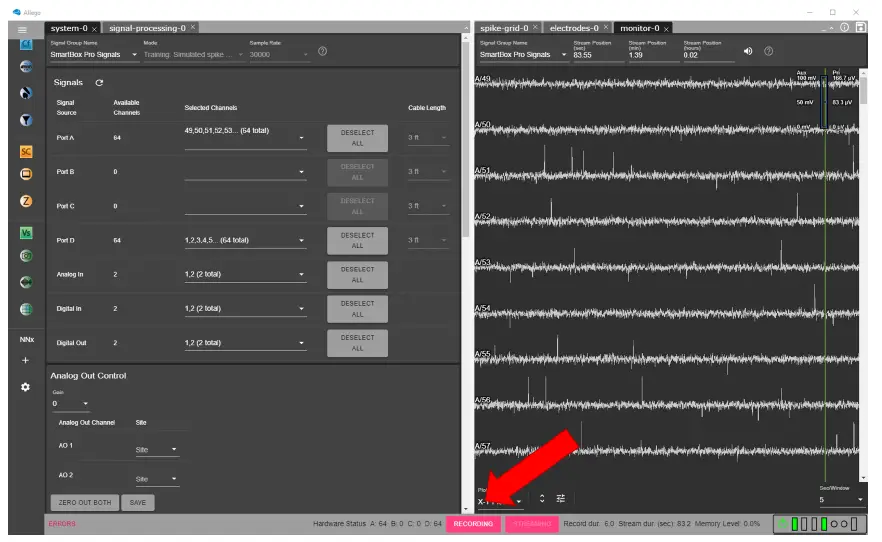The height and width of the screenshot is (542, 882).
Task: Click Deselect All for Analog In
Action: pyautogui.click(x=357, y=275)
